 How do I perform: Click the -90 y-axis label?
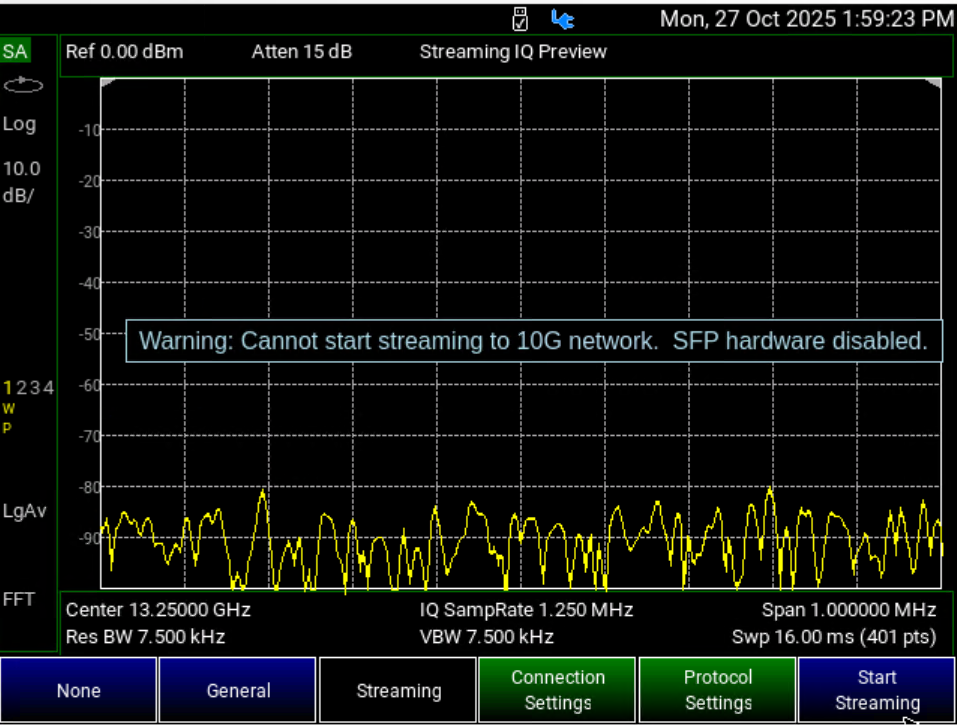(x=90, y=538)
